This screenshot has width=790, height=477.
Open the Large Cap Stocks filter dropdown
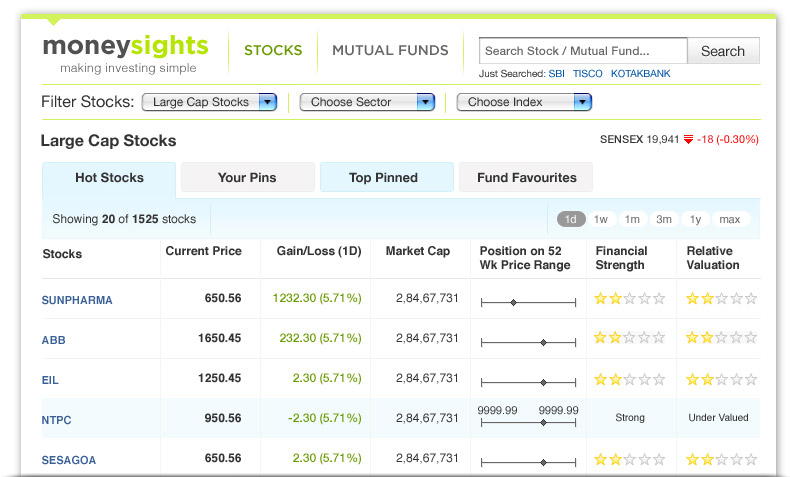(210, 102)
